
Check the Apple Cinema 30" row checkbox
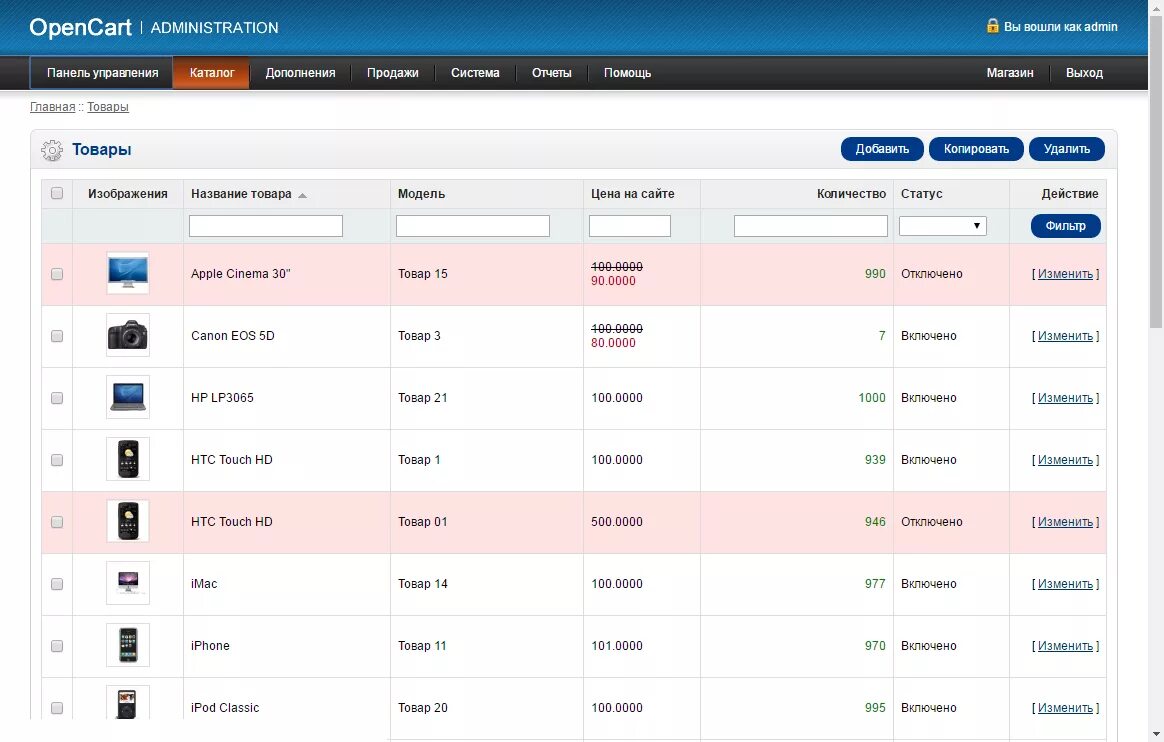[57, 274]
